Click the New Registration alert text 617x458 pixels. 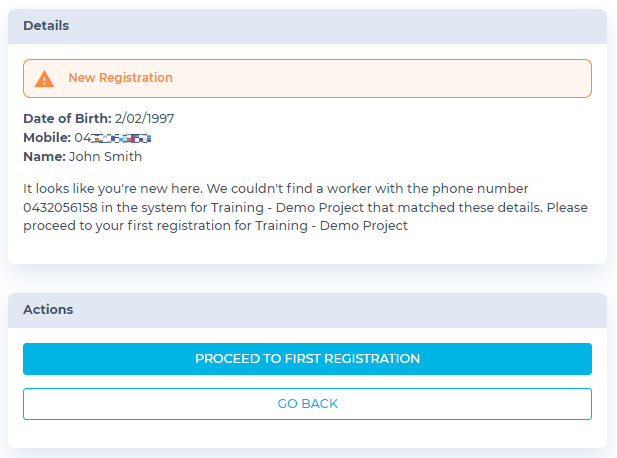(x=120, y=78)
